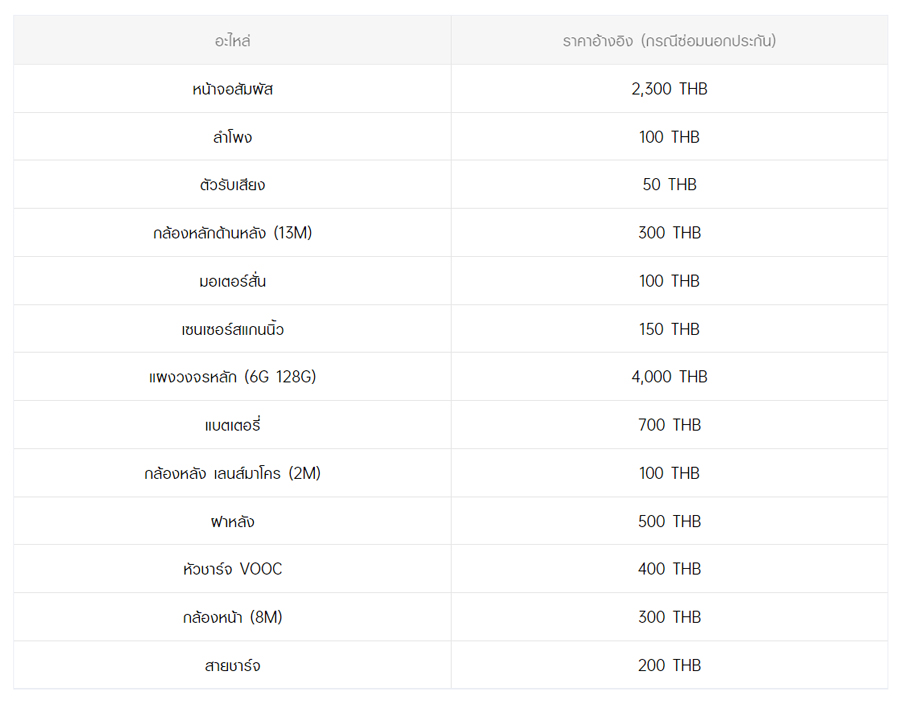Click the 4,000 THB price

coord(669,377)
